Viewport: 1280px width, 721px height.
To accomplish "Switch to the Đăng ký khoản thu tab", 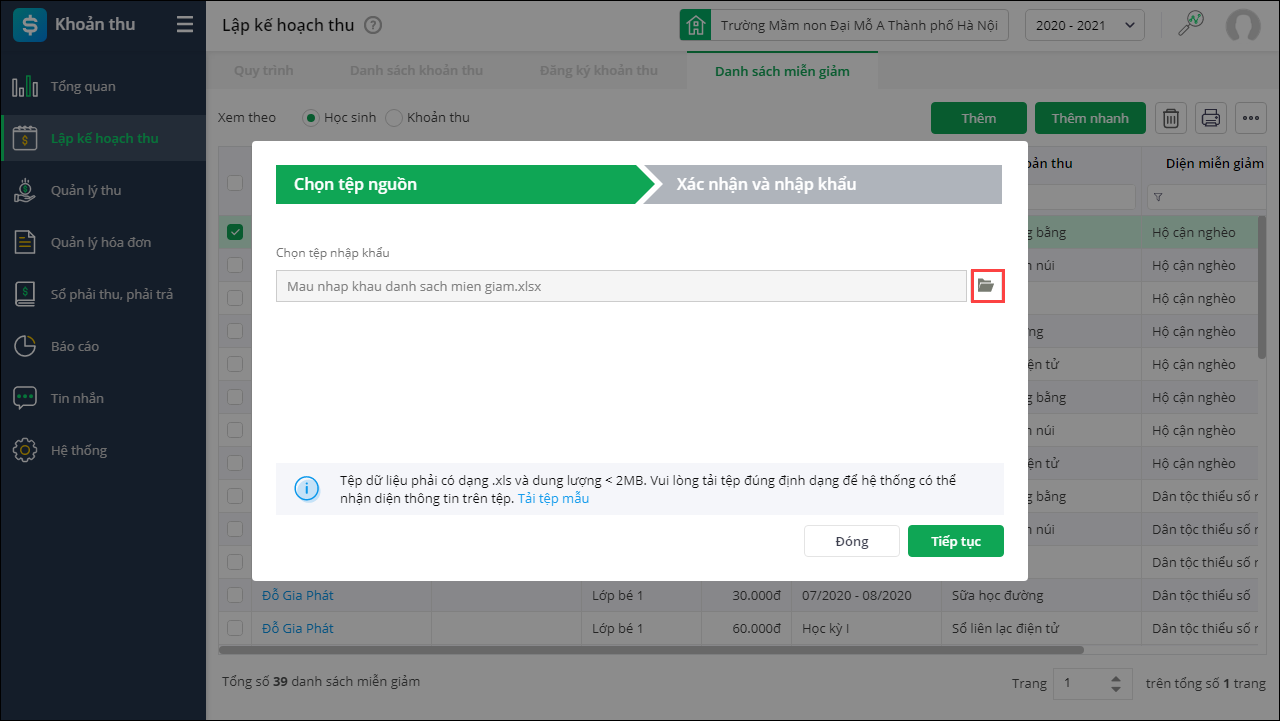I will (598, 71).
